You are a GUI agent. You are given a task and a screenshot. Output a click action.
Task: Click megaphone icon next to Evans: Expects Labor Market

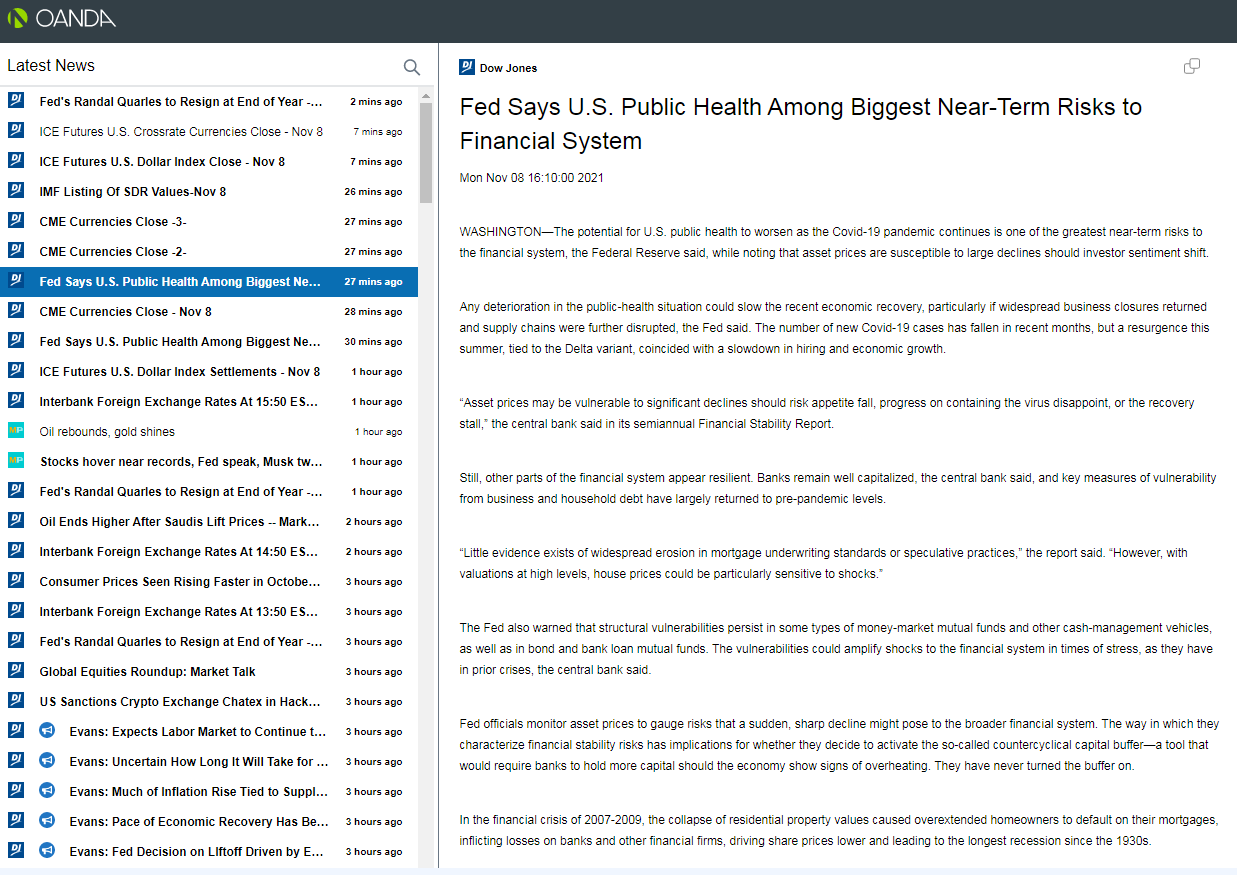(x=46, y=731)
